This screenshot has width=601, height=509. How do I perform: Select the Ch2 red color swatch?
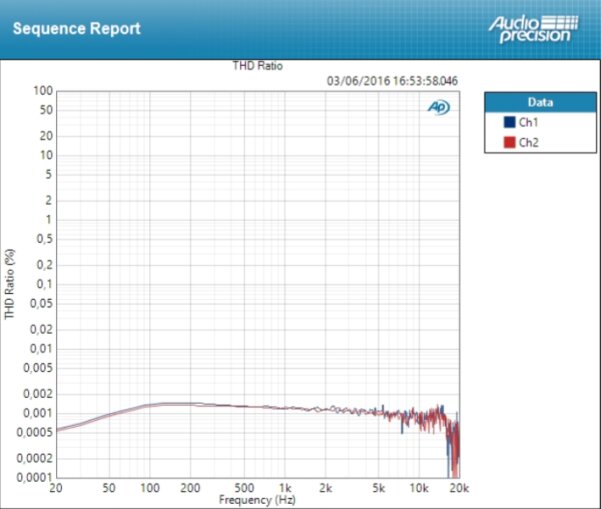coord(509,142)
